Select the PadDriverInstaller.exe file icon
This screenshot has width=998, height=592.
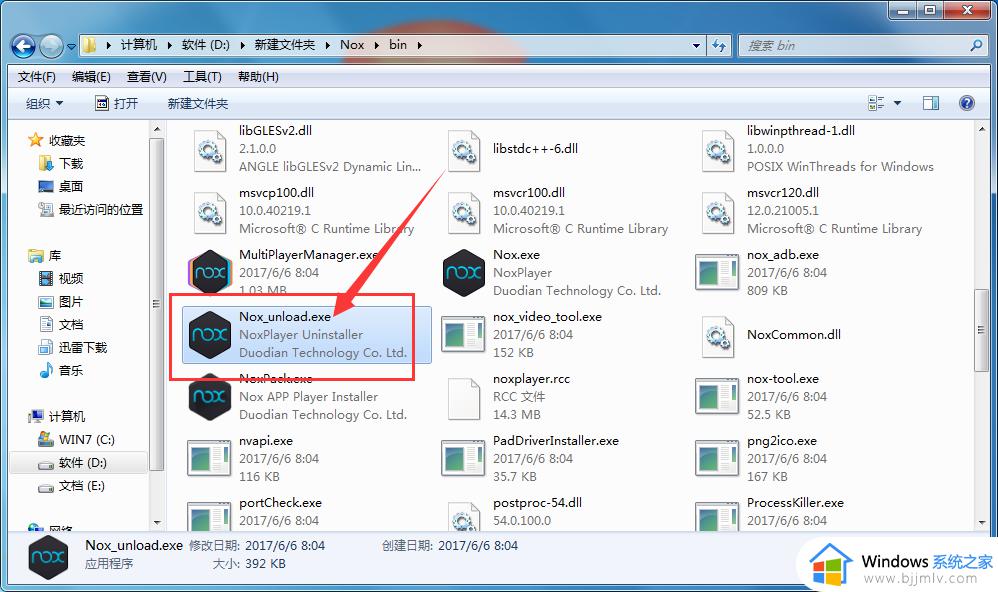click(x=464, y=458)
